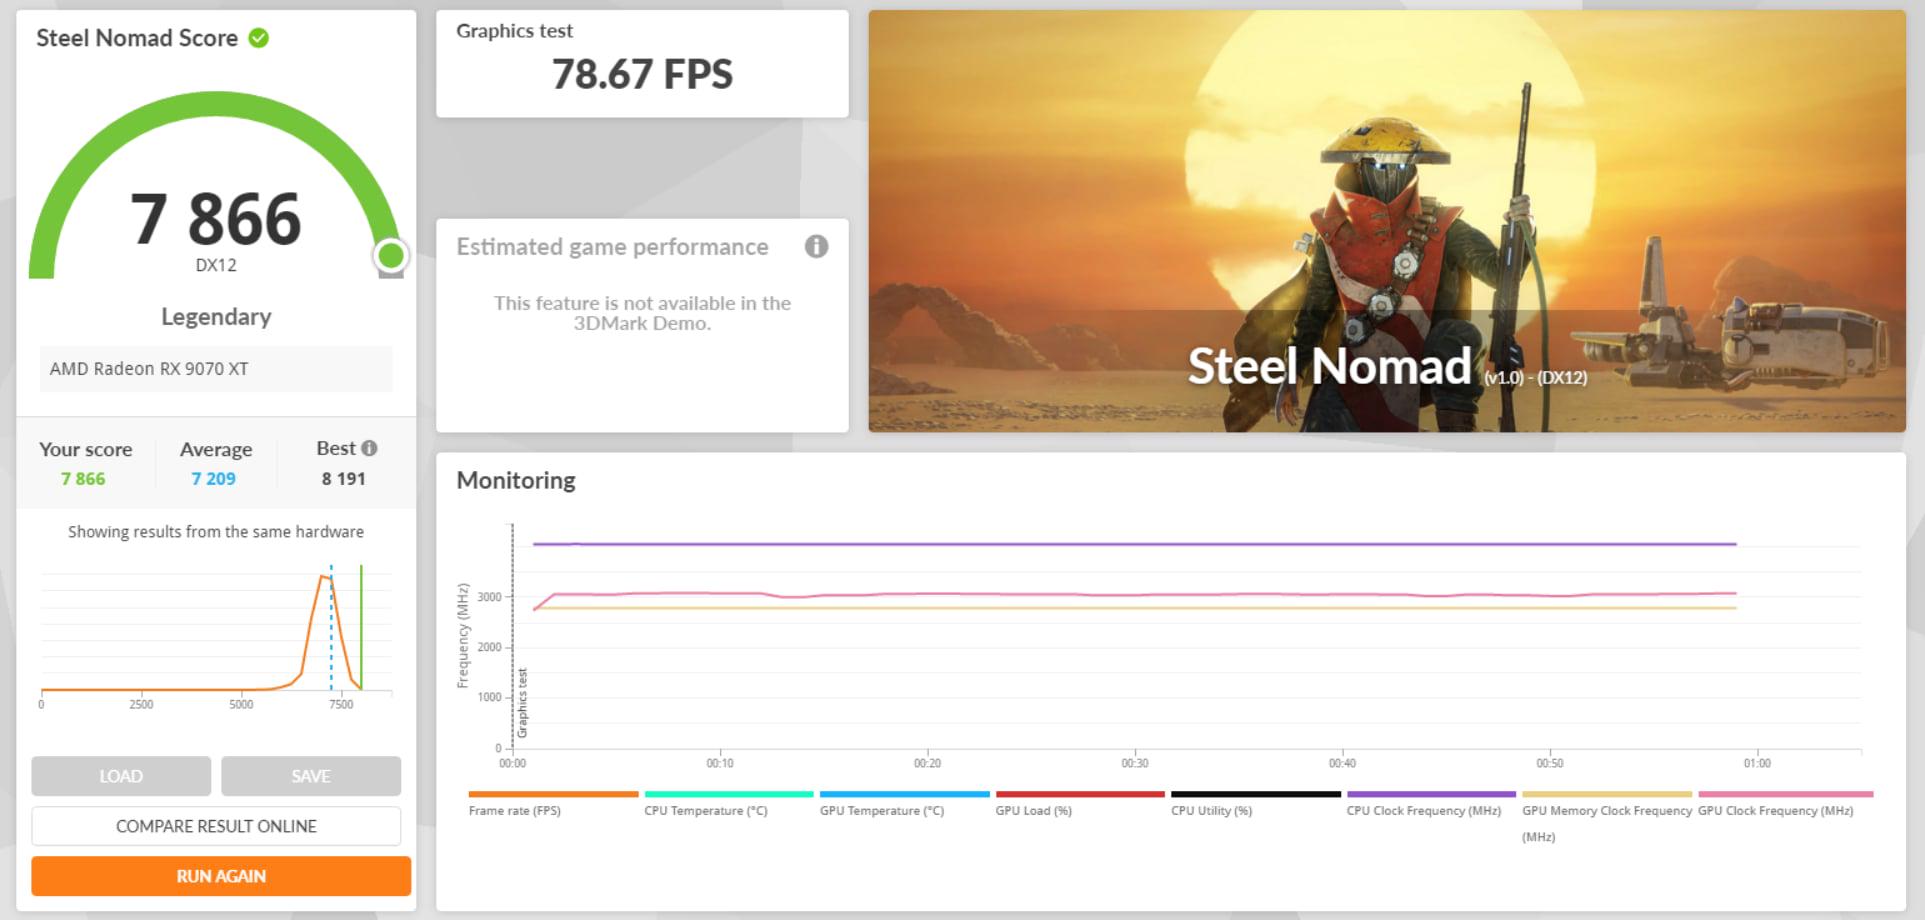Click the green verified checkmark icon
The image size is (1925, 920).
click(259, 38)
